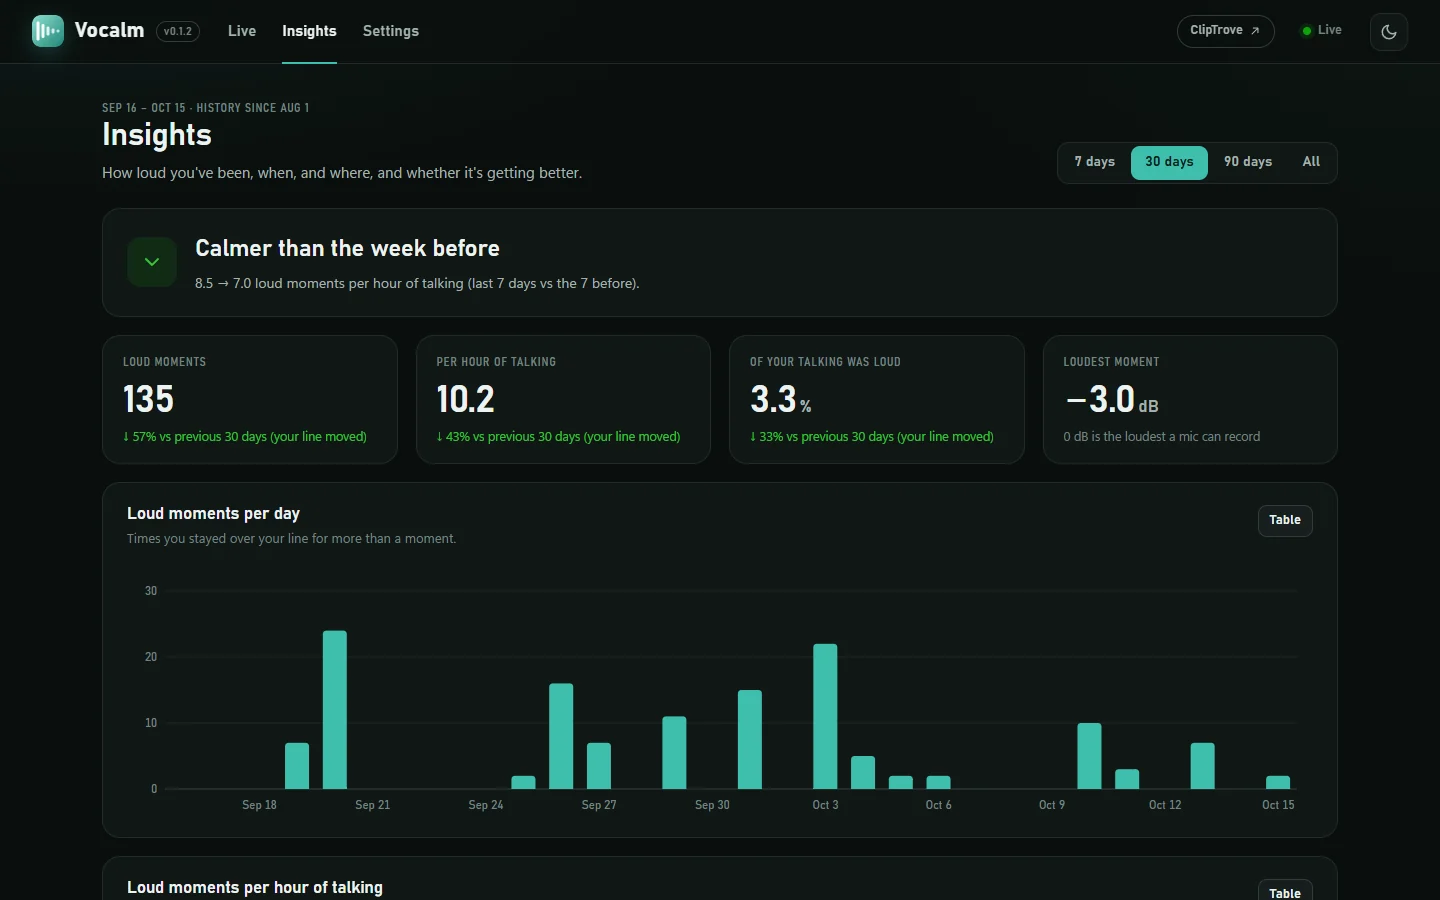The height and width of the screenshot is (900, 1440).
Task: Click the green Live status indicator
Action: (x=1321, y=31)
